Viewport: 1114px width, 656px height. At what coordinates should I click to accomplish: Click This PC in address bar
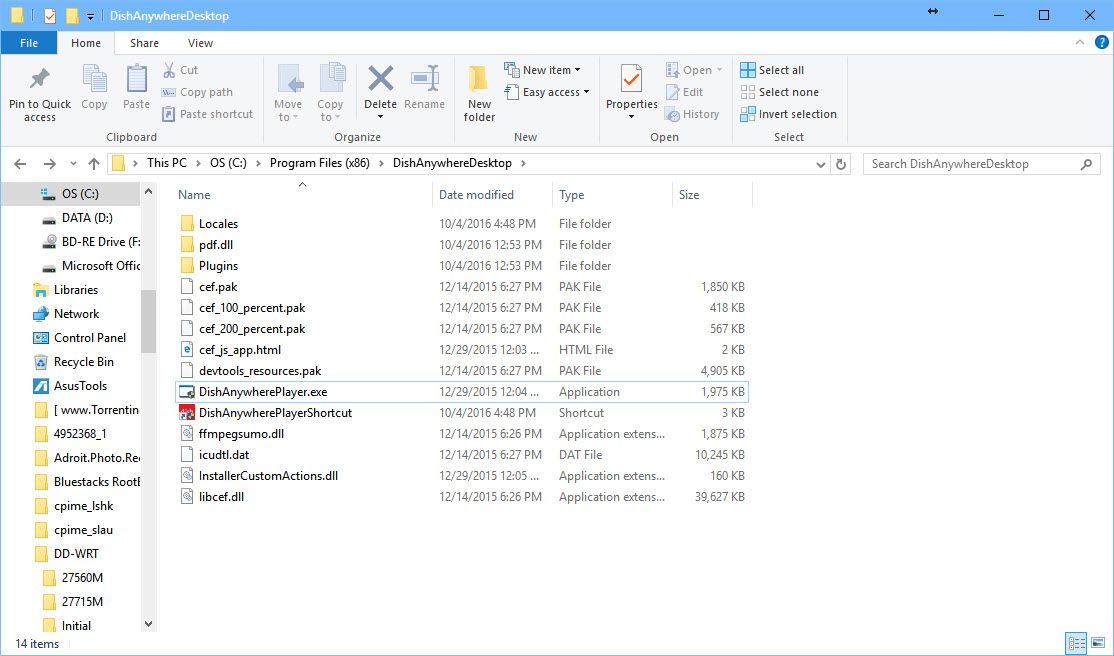pyautogui.click(x=167, y=163)
